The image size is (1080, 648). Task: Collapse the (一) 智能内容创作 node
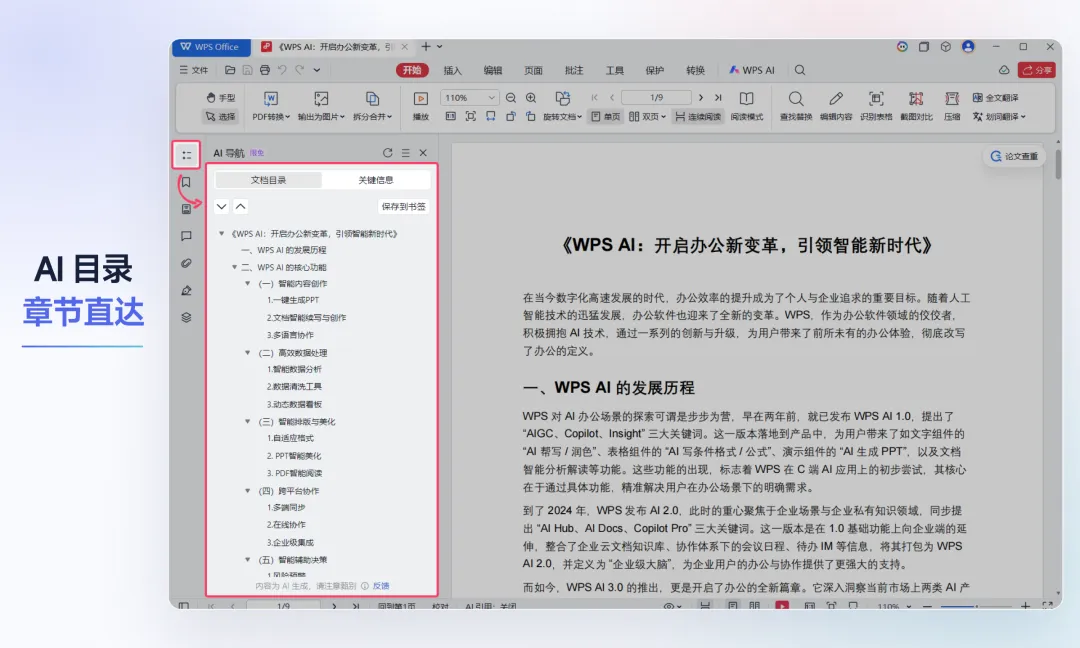pyautogui.click(x=248, y=283)
